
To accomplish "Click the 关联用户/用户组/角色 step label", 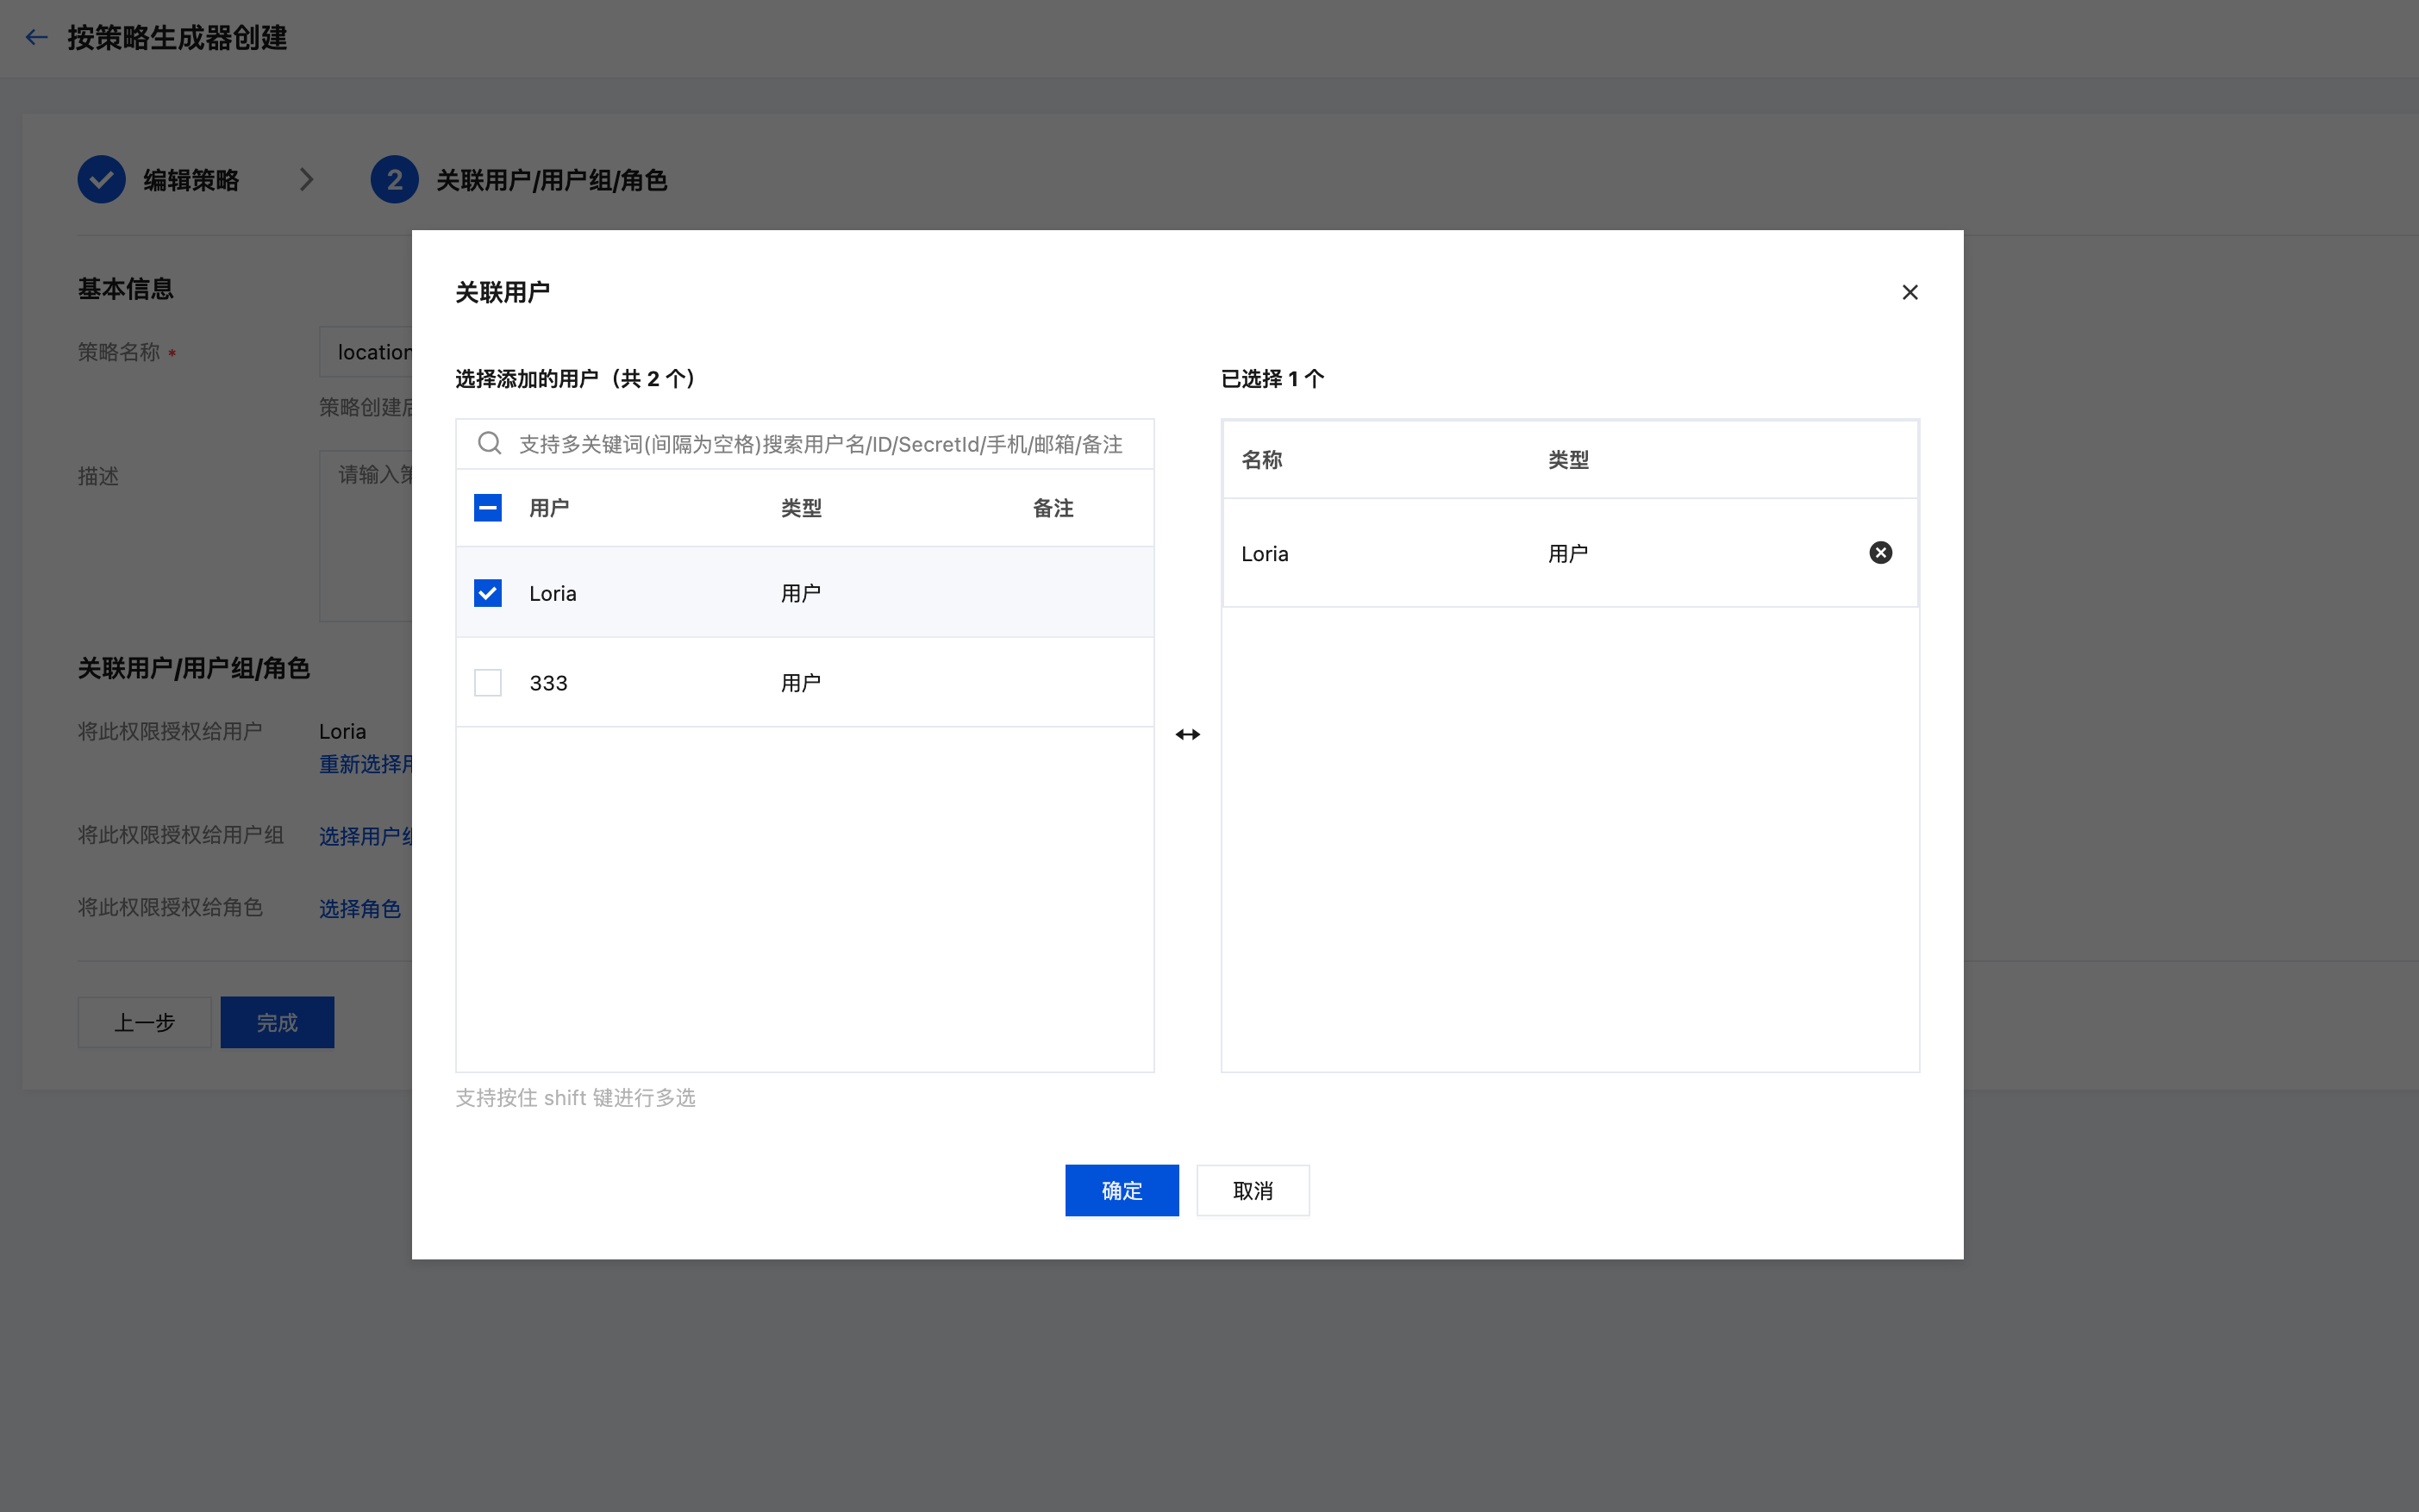I will 551,180.
